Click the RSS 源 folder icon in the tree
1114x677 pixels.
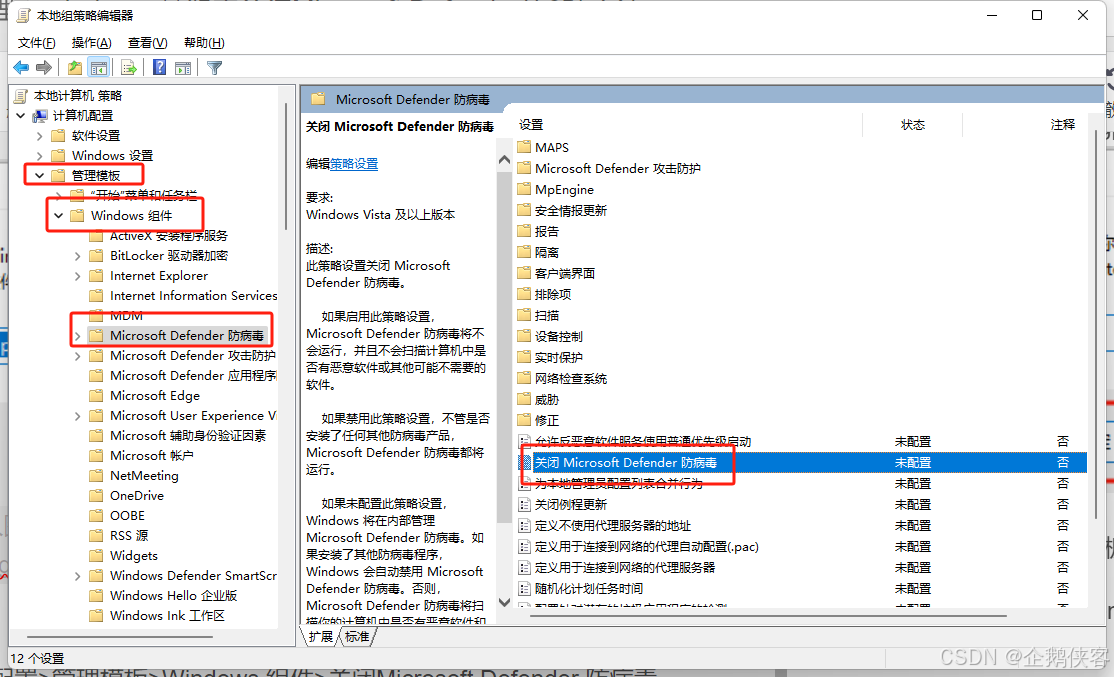pyautogui.click(x=96, y=536)
